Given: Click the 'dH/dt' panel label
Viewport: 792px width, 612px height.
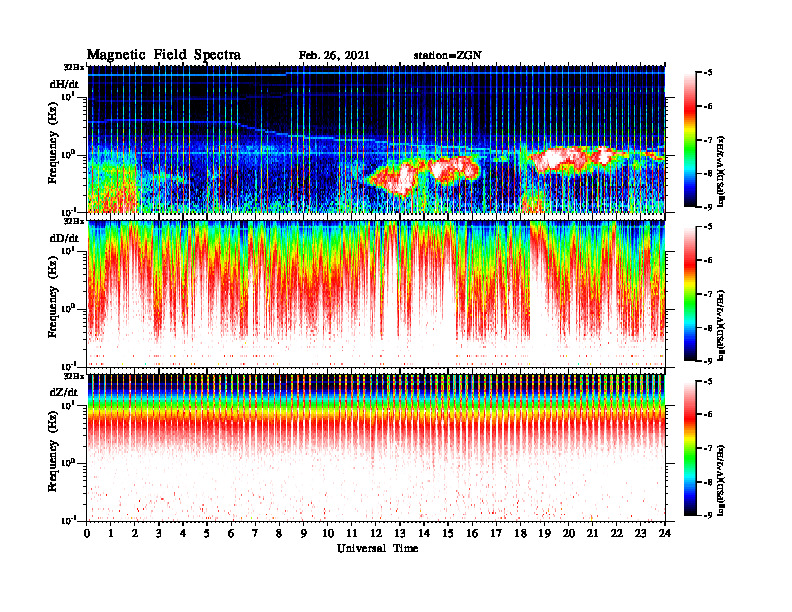Looking at the screenshot, I should pos(64,84).
